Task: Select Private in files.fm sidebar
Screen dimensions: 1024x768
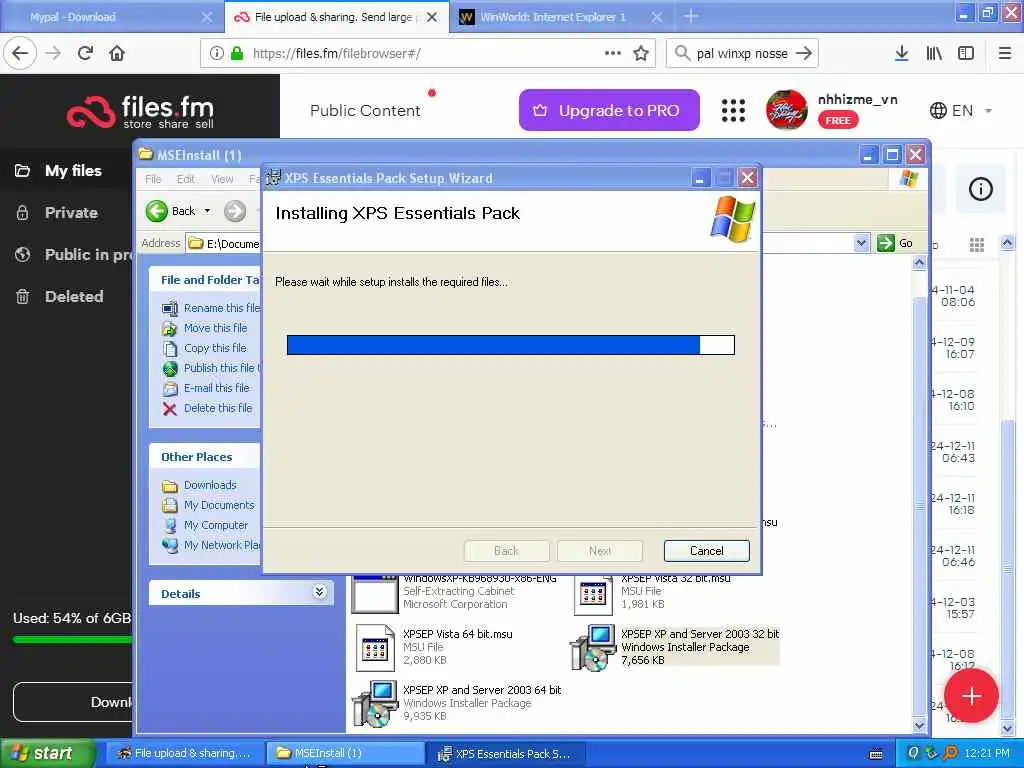Action: point(71,213)
